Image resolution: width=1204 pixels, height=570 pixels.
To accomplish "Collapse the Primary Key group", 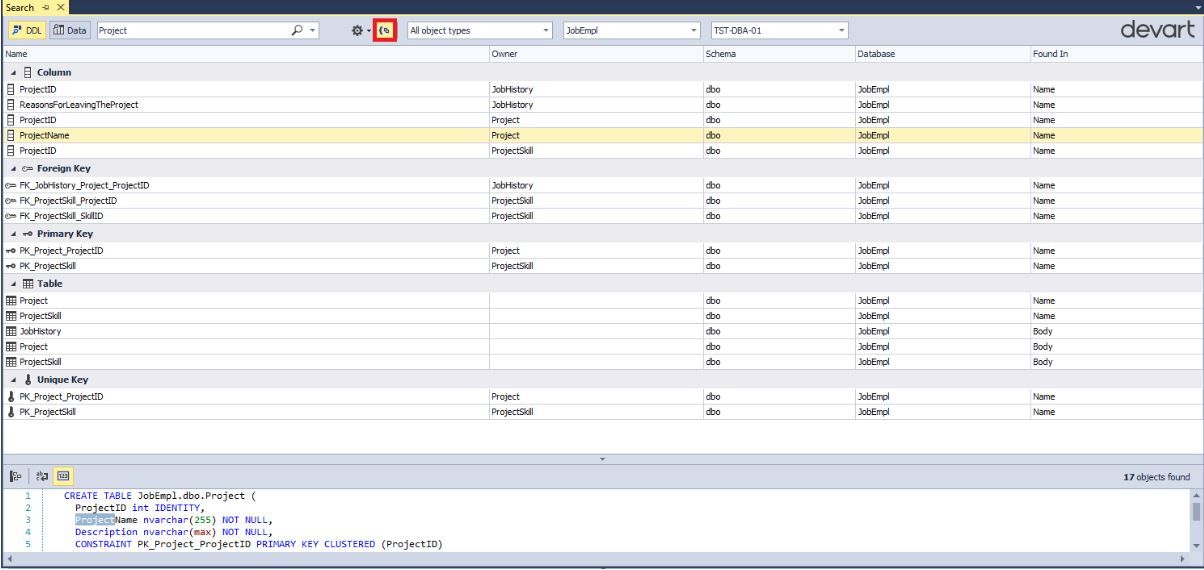I will click(13, 233).
